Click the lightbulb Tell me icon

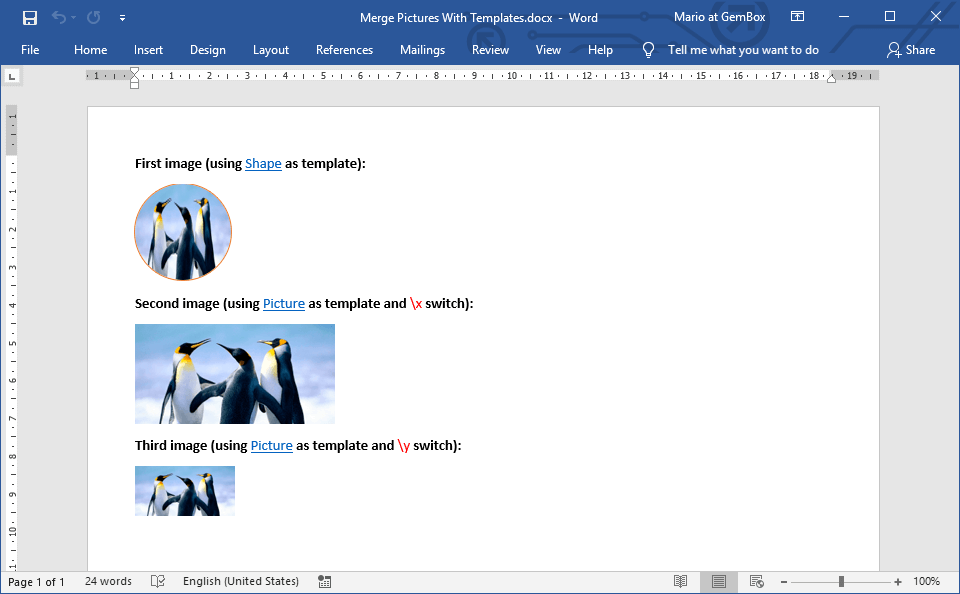click(648, 50)
